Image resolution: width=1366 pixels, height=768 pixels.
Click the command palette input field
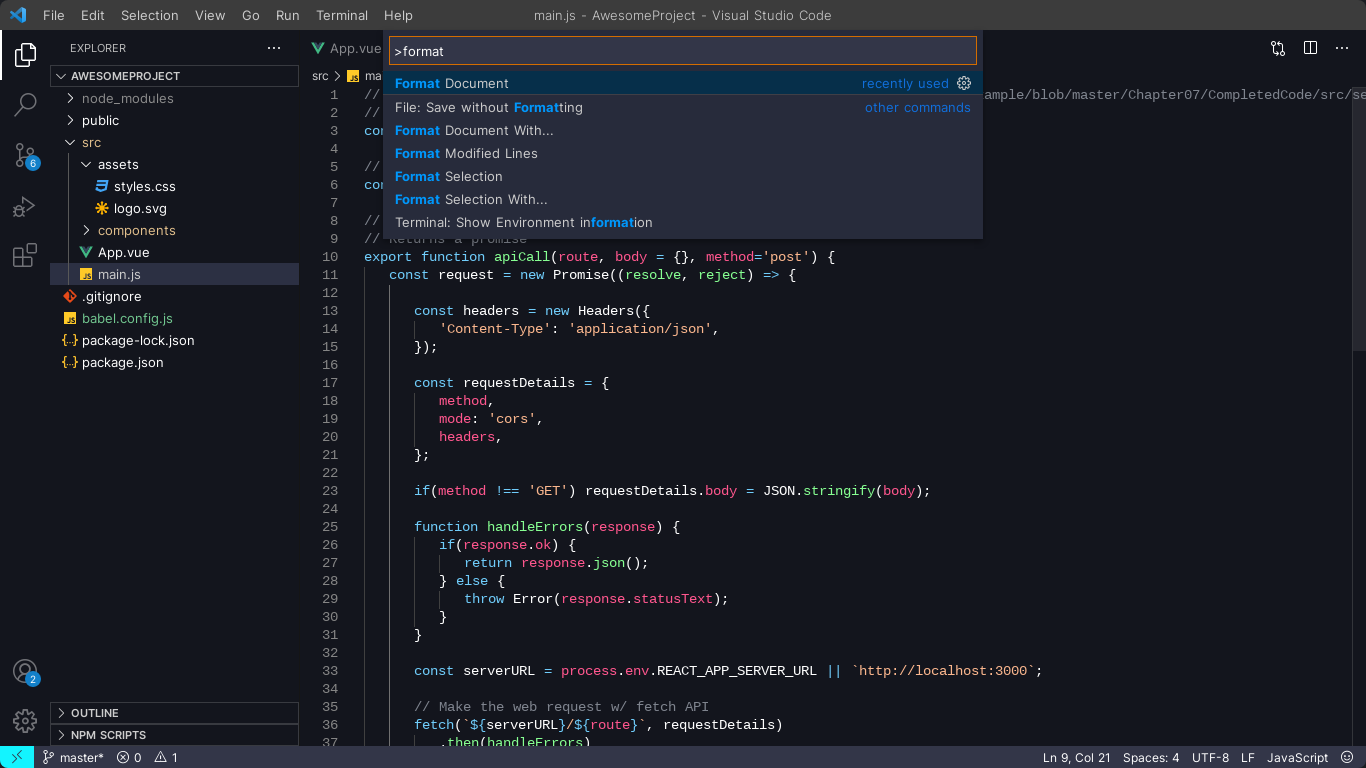pyautogui.click(x=683, y=50)
